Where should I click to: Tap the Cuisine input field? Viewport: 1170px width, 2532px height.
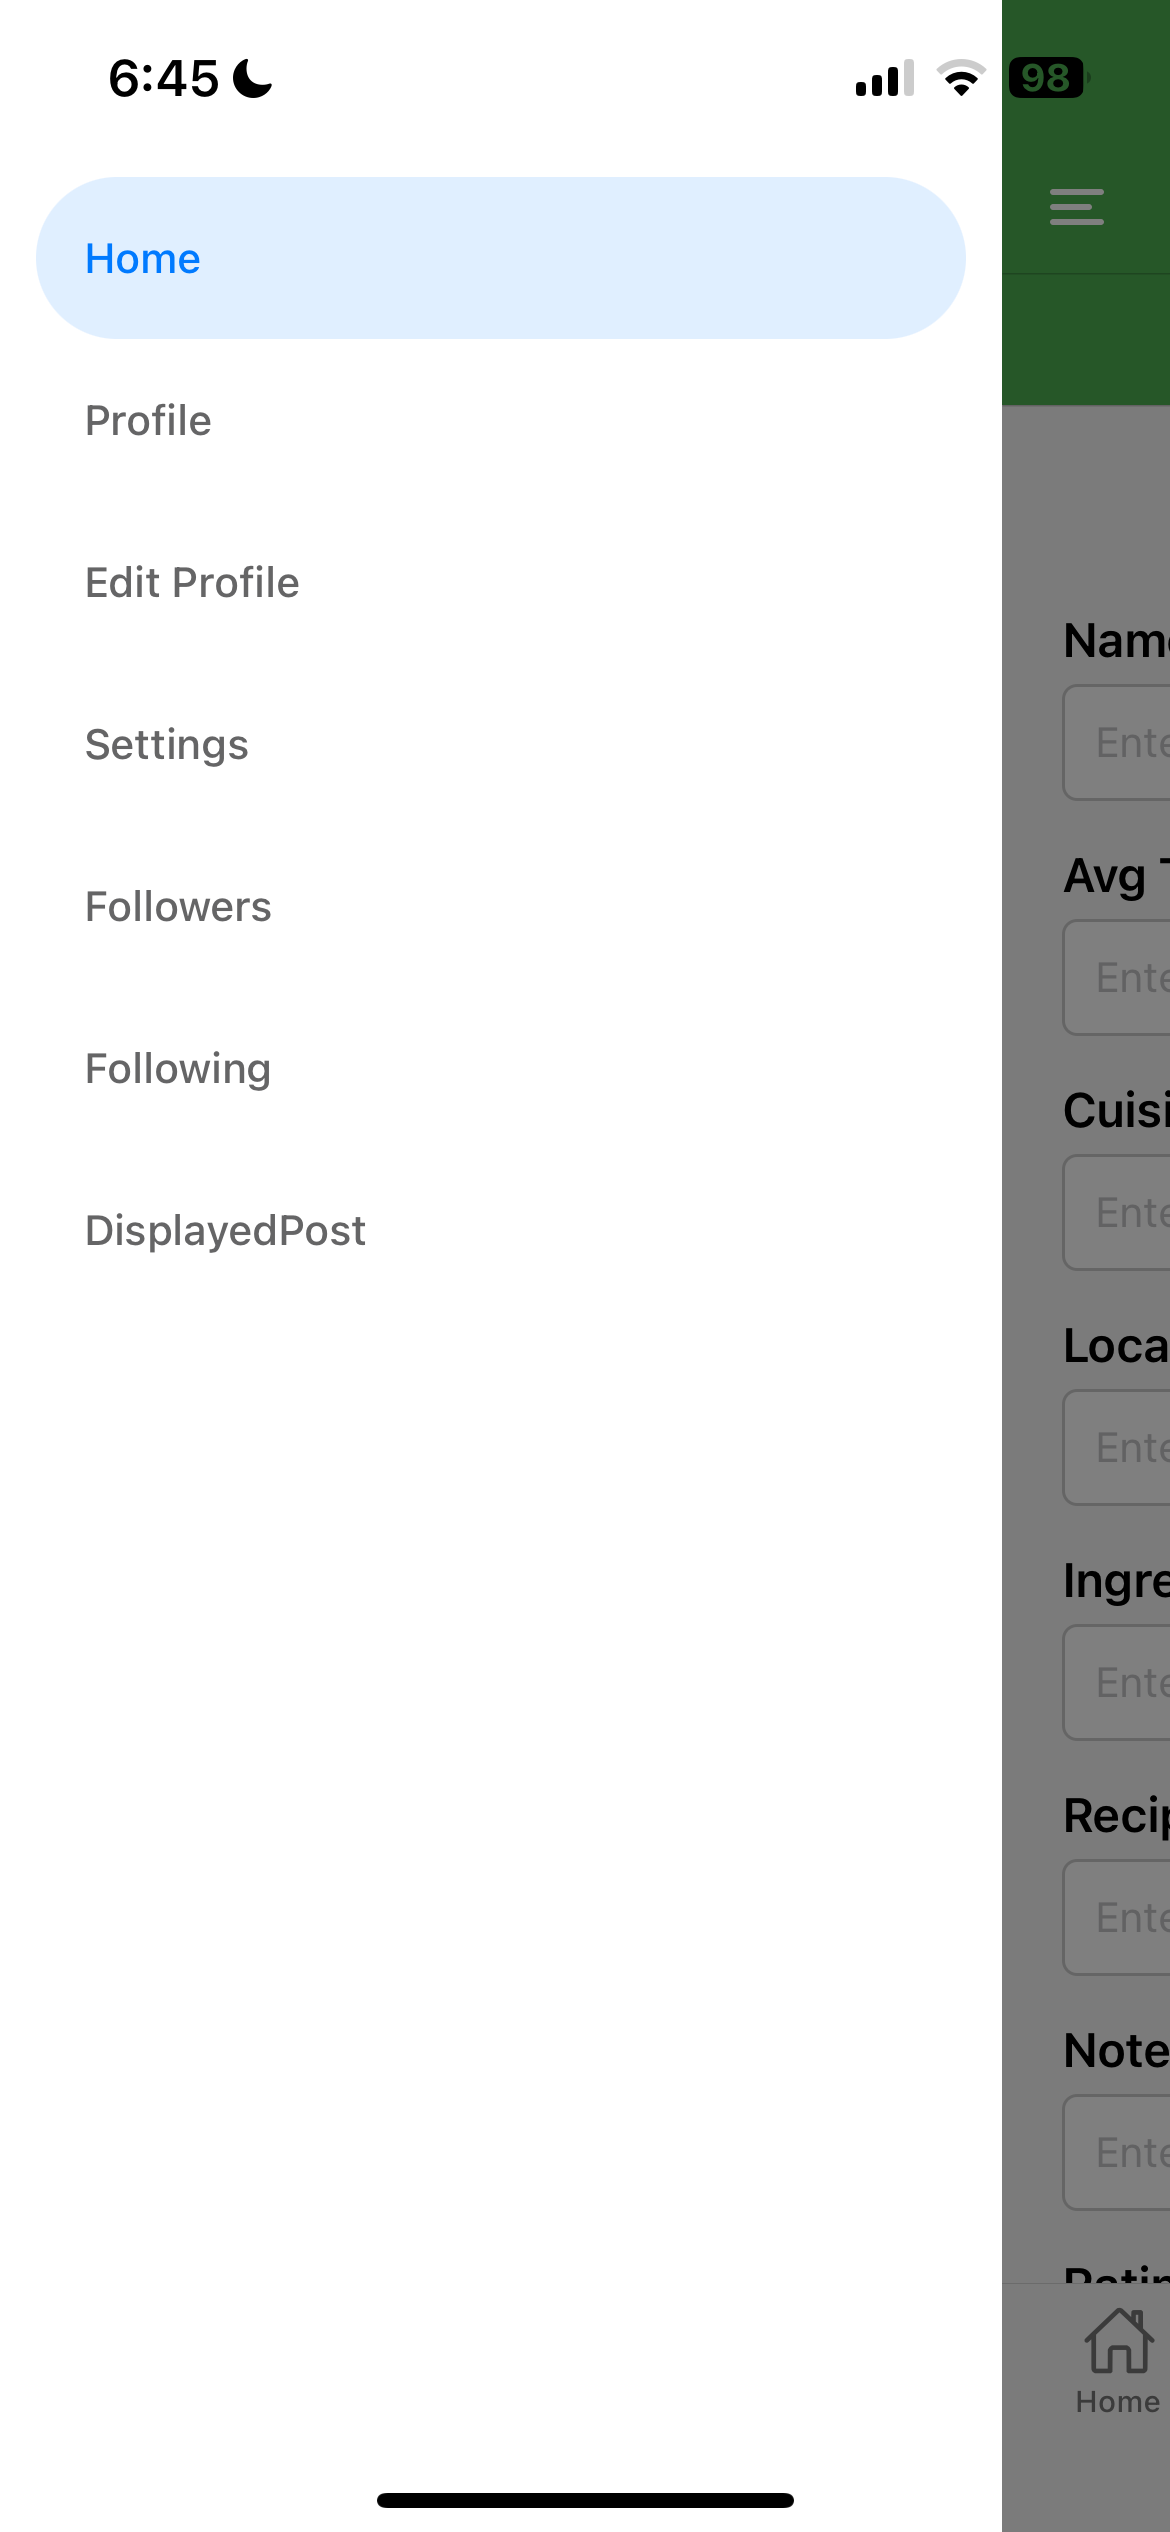pyautogui.click(x=1117, y=1213)
